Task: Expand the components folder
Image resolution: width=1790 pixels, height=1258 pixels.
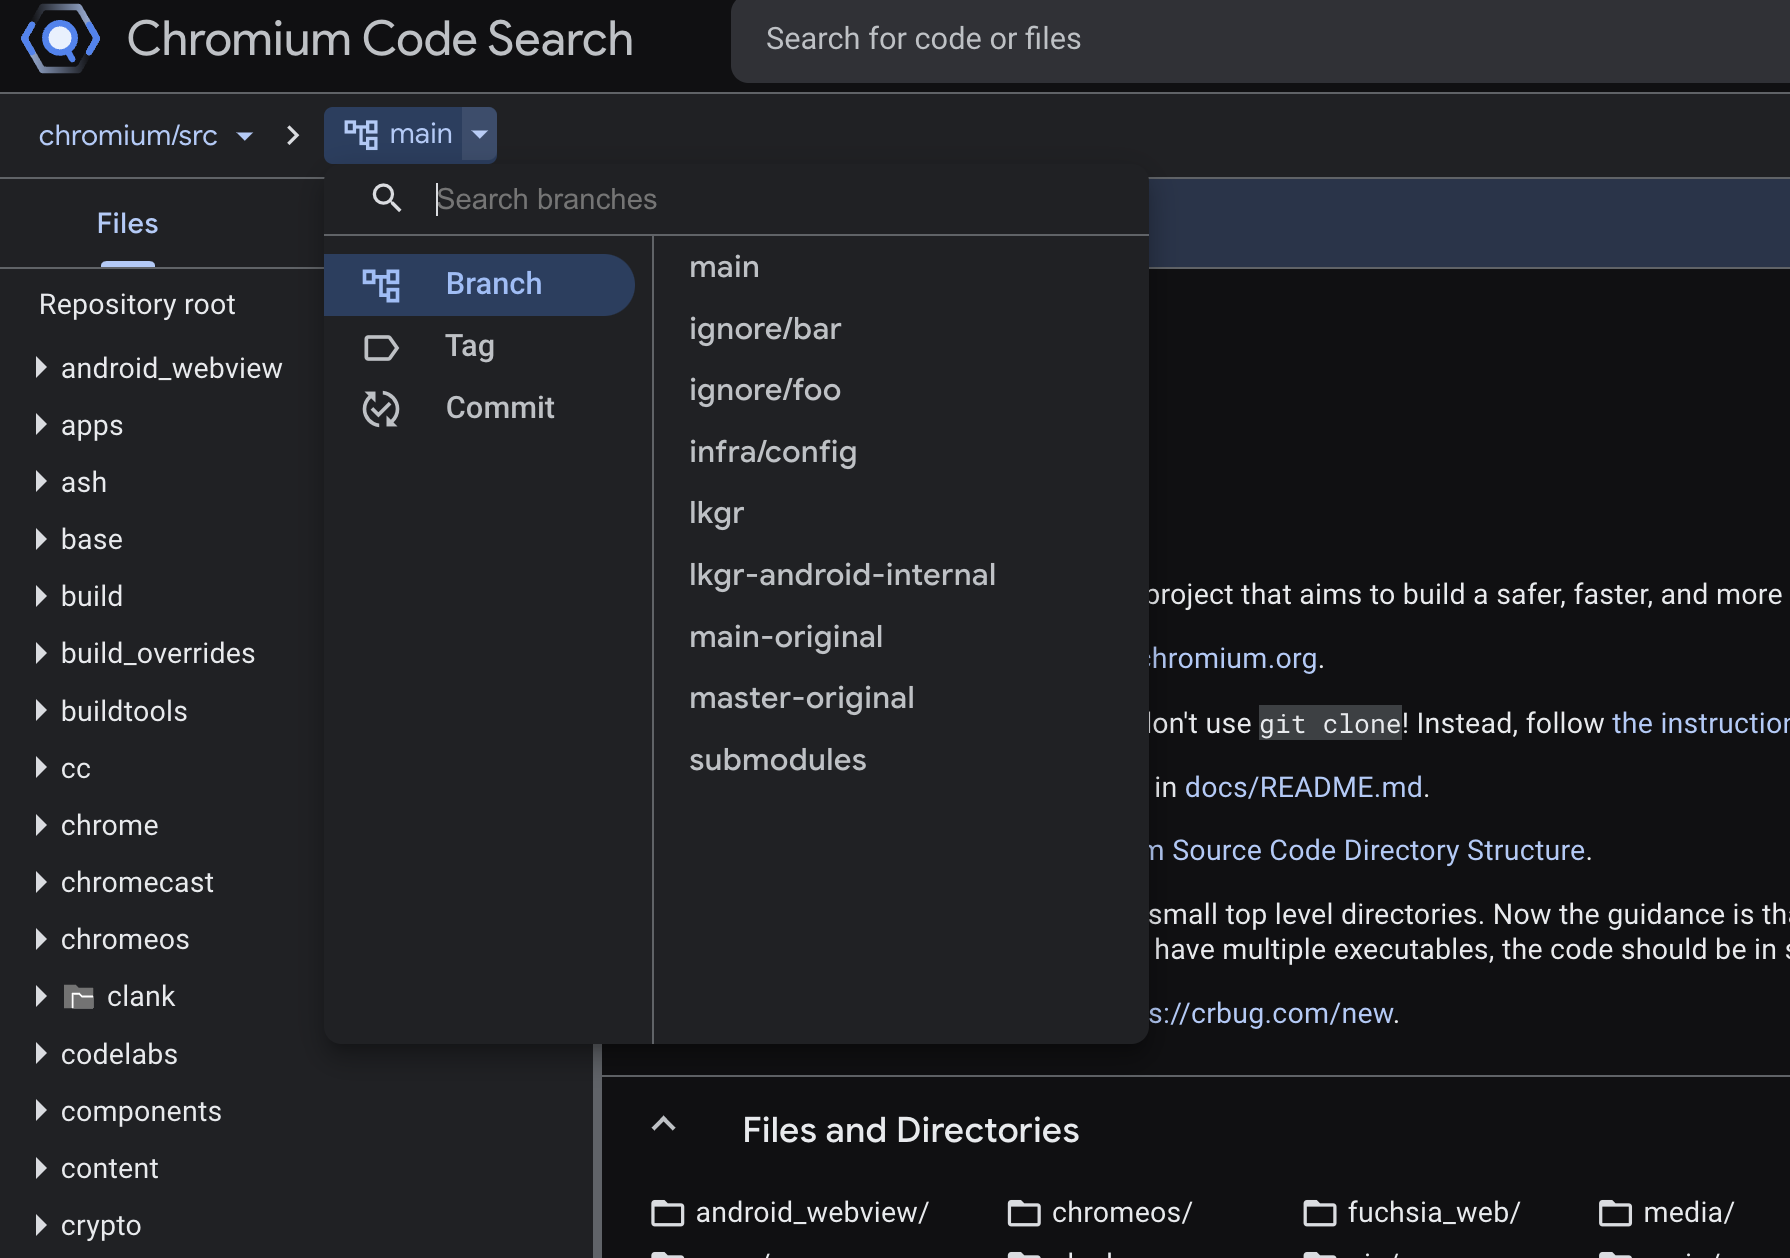Action: [41, 1110]
